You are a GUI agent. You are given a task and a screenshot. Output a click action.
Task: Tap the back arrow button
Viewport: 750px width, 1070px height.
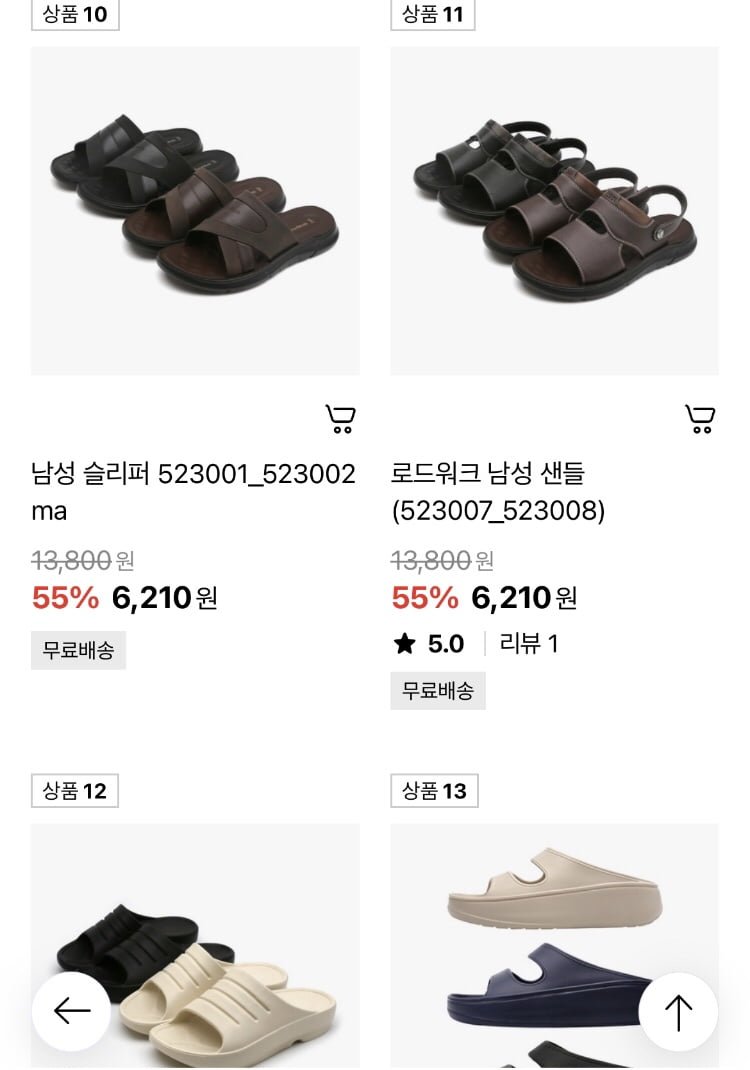tap(71, 1011)
